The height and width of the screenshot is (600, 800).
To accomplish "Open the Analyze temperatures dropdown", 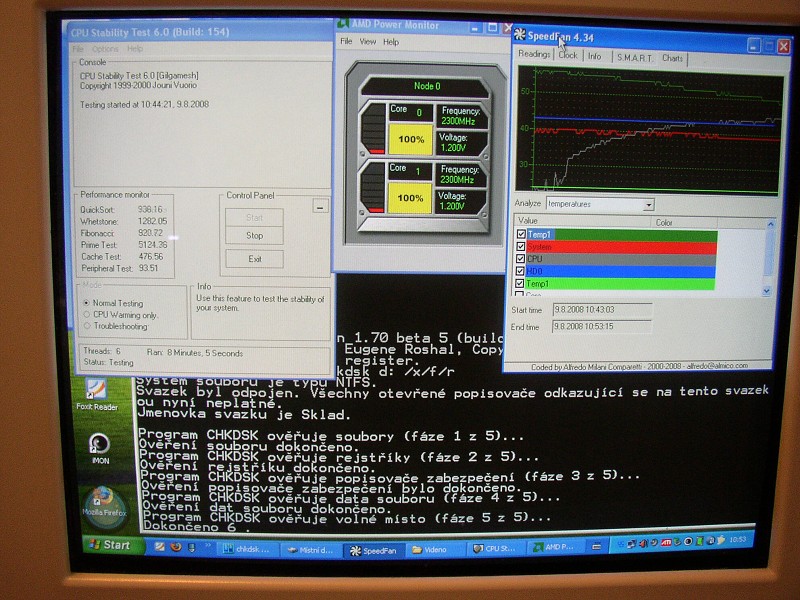I will tap(601, 204).
